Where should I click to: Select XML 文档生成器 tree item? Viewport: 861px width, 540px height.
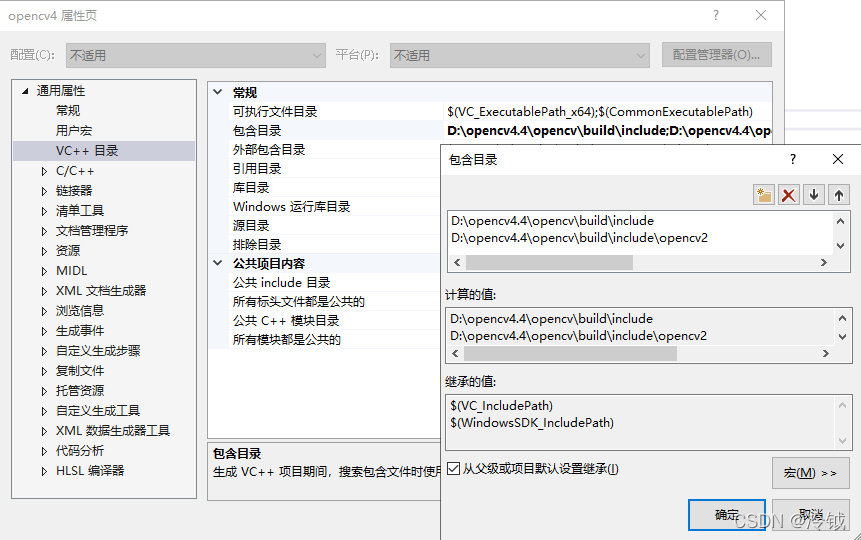pyautogui.click(x=101, y=291)
